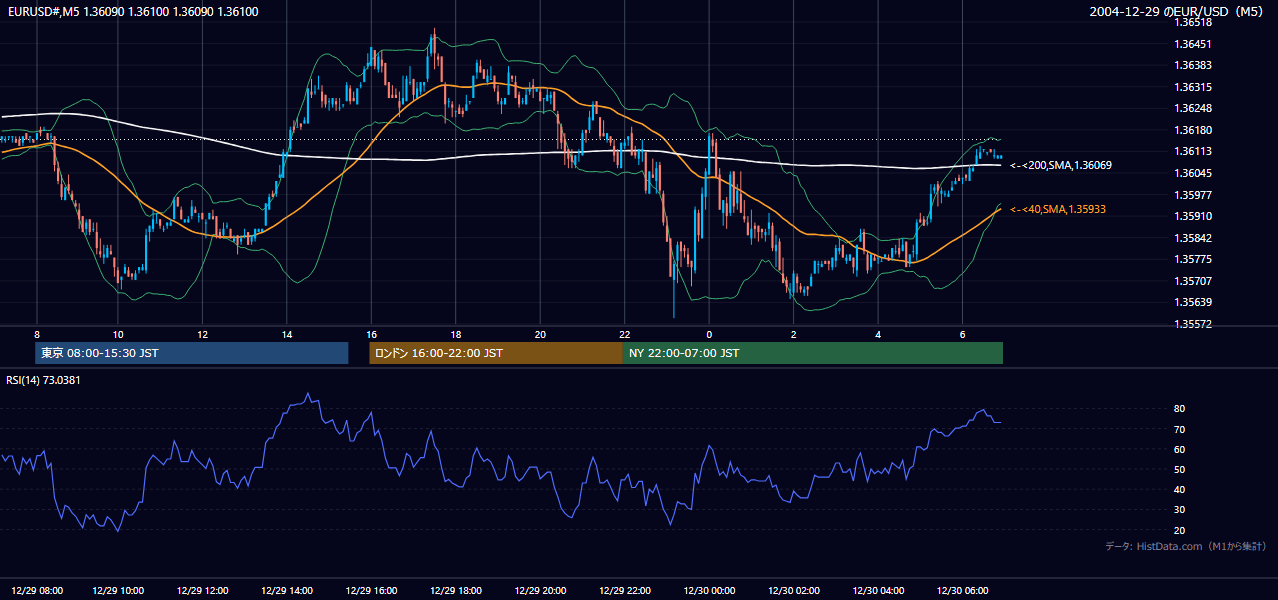
Task: Click the 12/29 08:00 time label
Action: (x=37, y=591)
